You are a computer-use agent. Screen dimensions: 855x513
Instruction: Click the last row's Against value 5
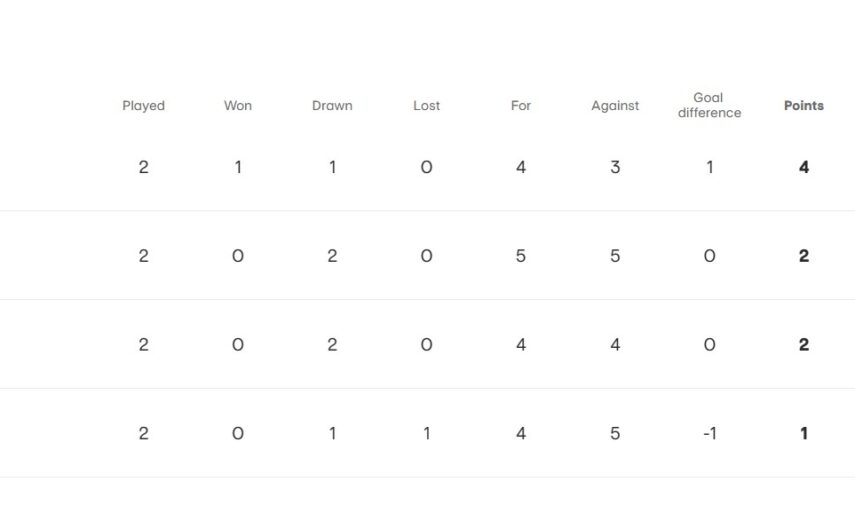tap(615, 434)
